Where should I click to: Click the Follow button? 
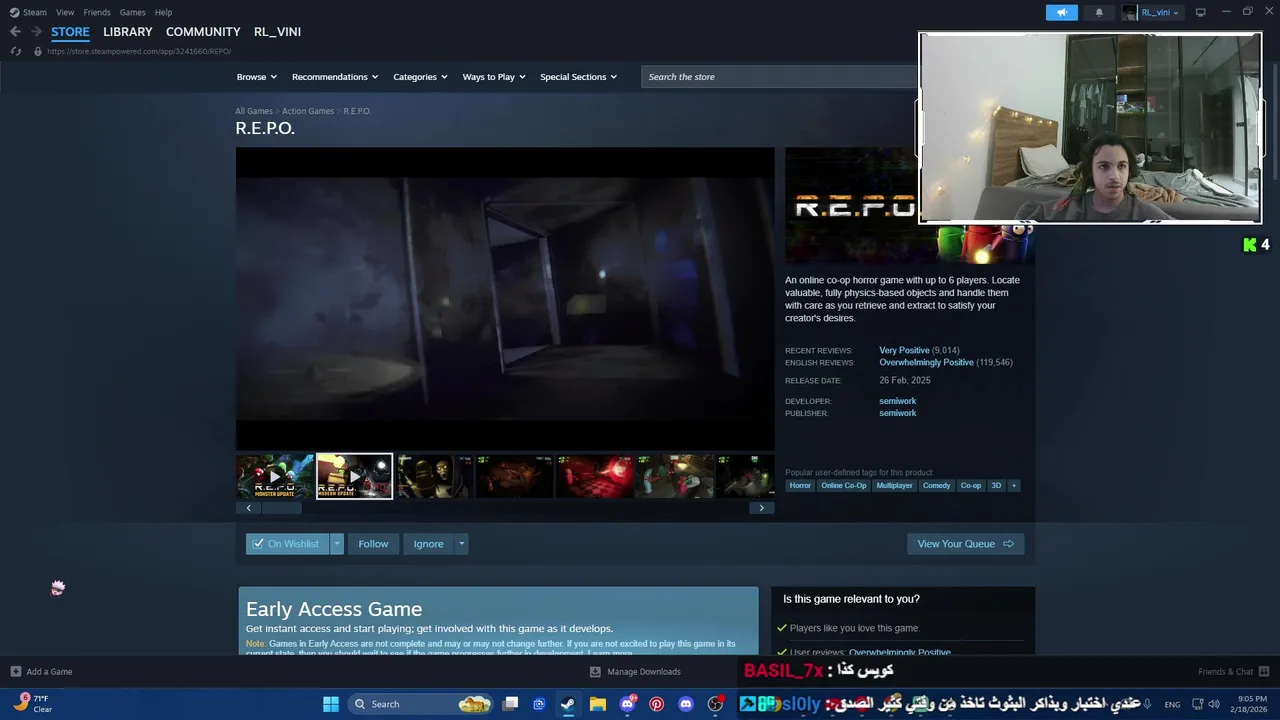[x=373, y=544]
